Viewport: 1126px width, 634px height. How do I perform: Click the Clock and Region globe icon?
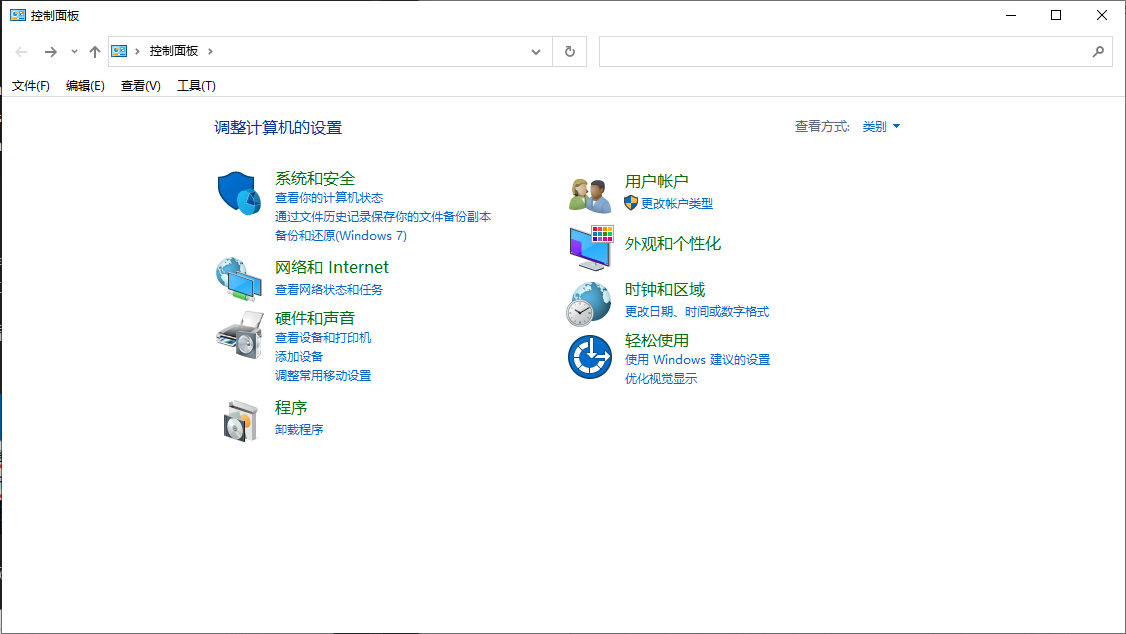click(x=590, y=303)
